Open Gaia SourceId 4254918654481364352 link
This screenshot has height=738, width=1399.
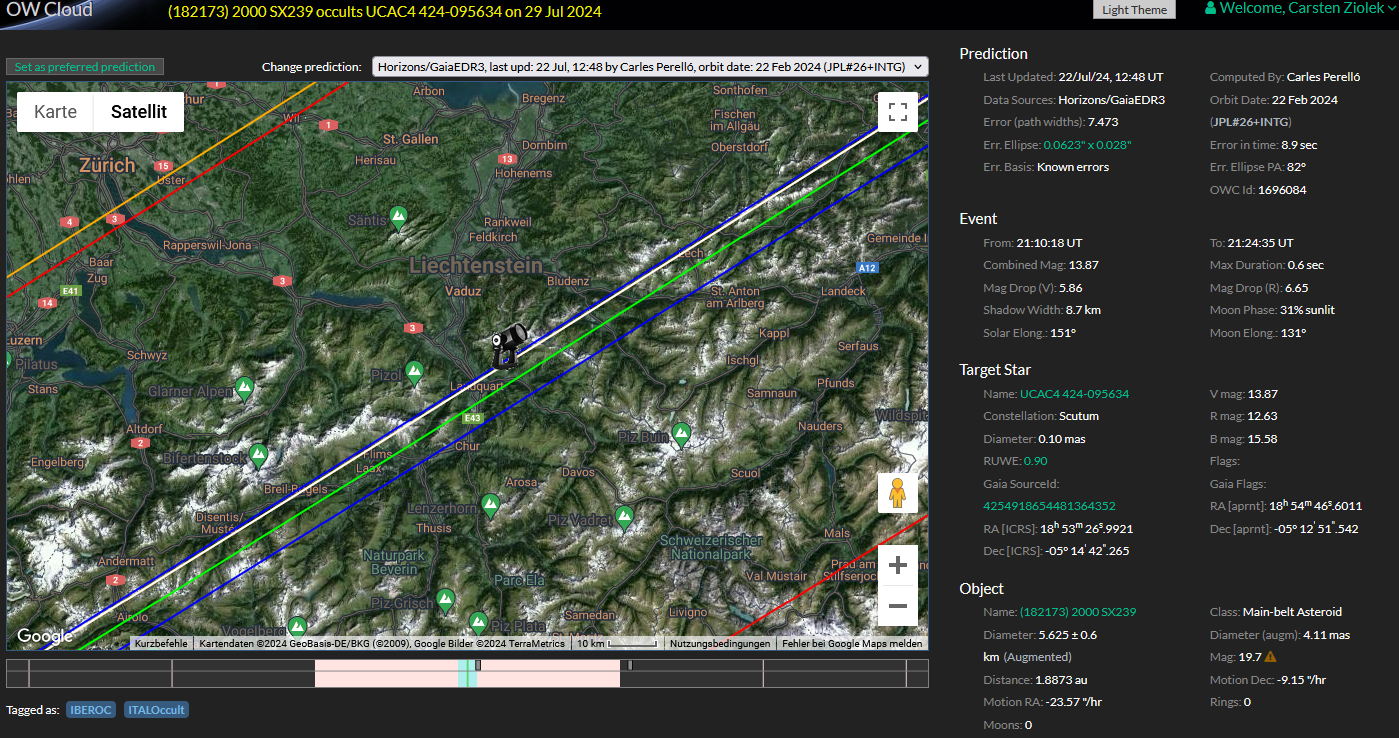[1050, 506]
